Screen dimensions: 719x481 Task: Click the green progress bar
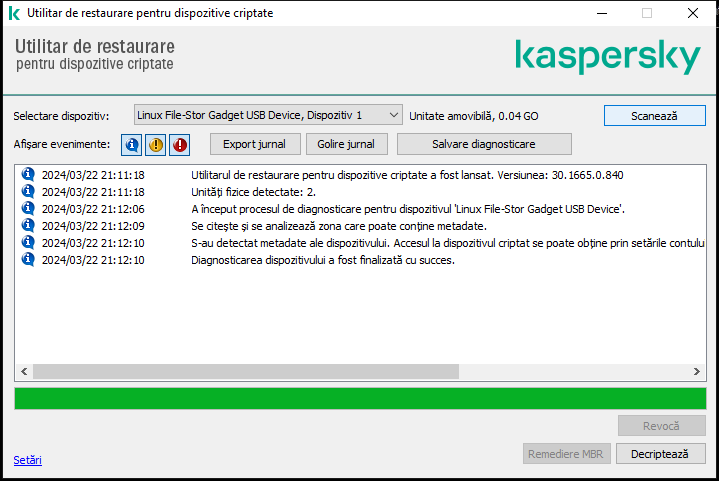[x=360, y=398]
